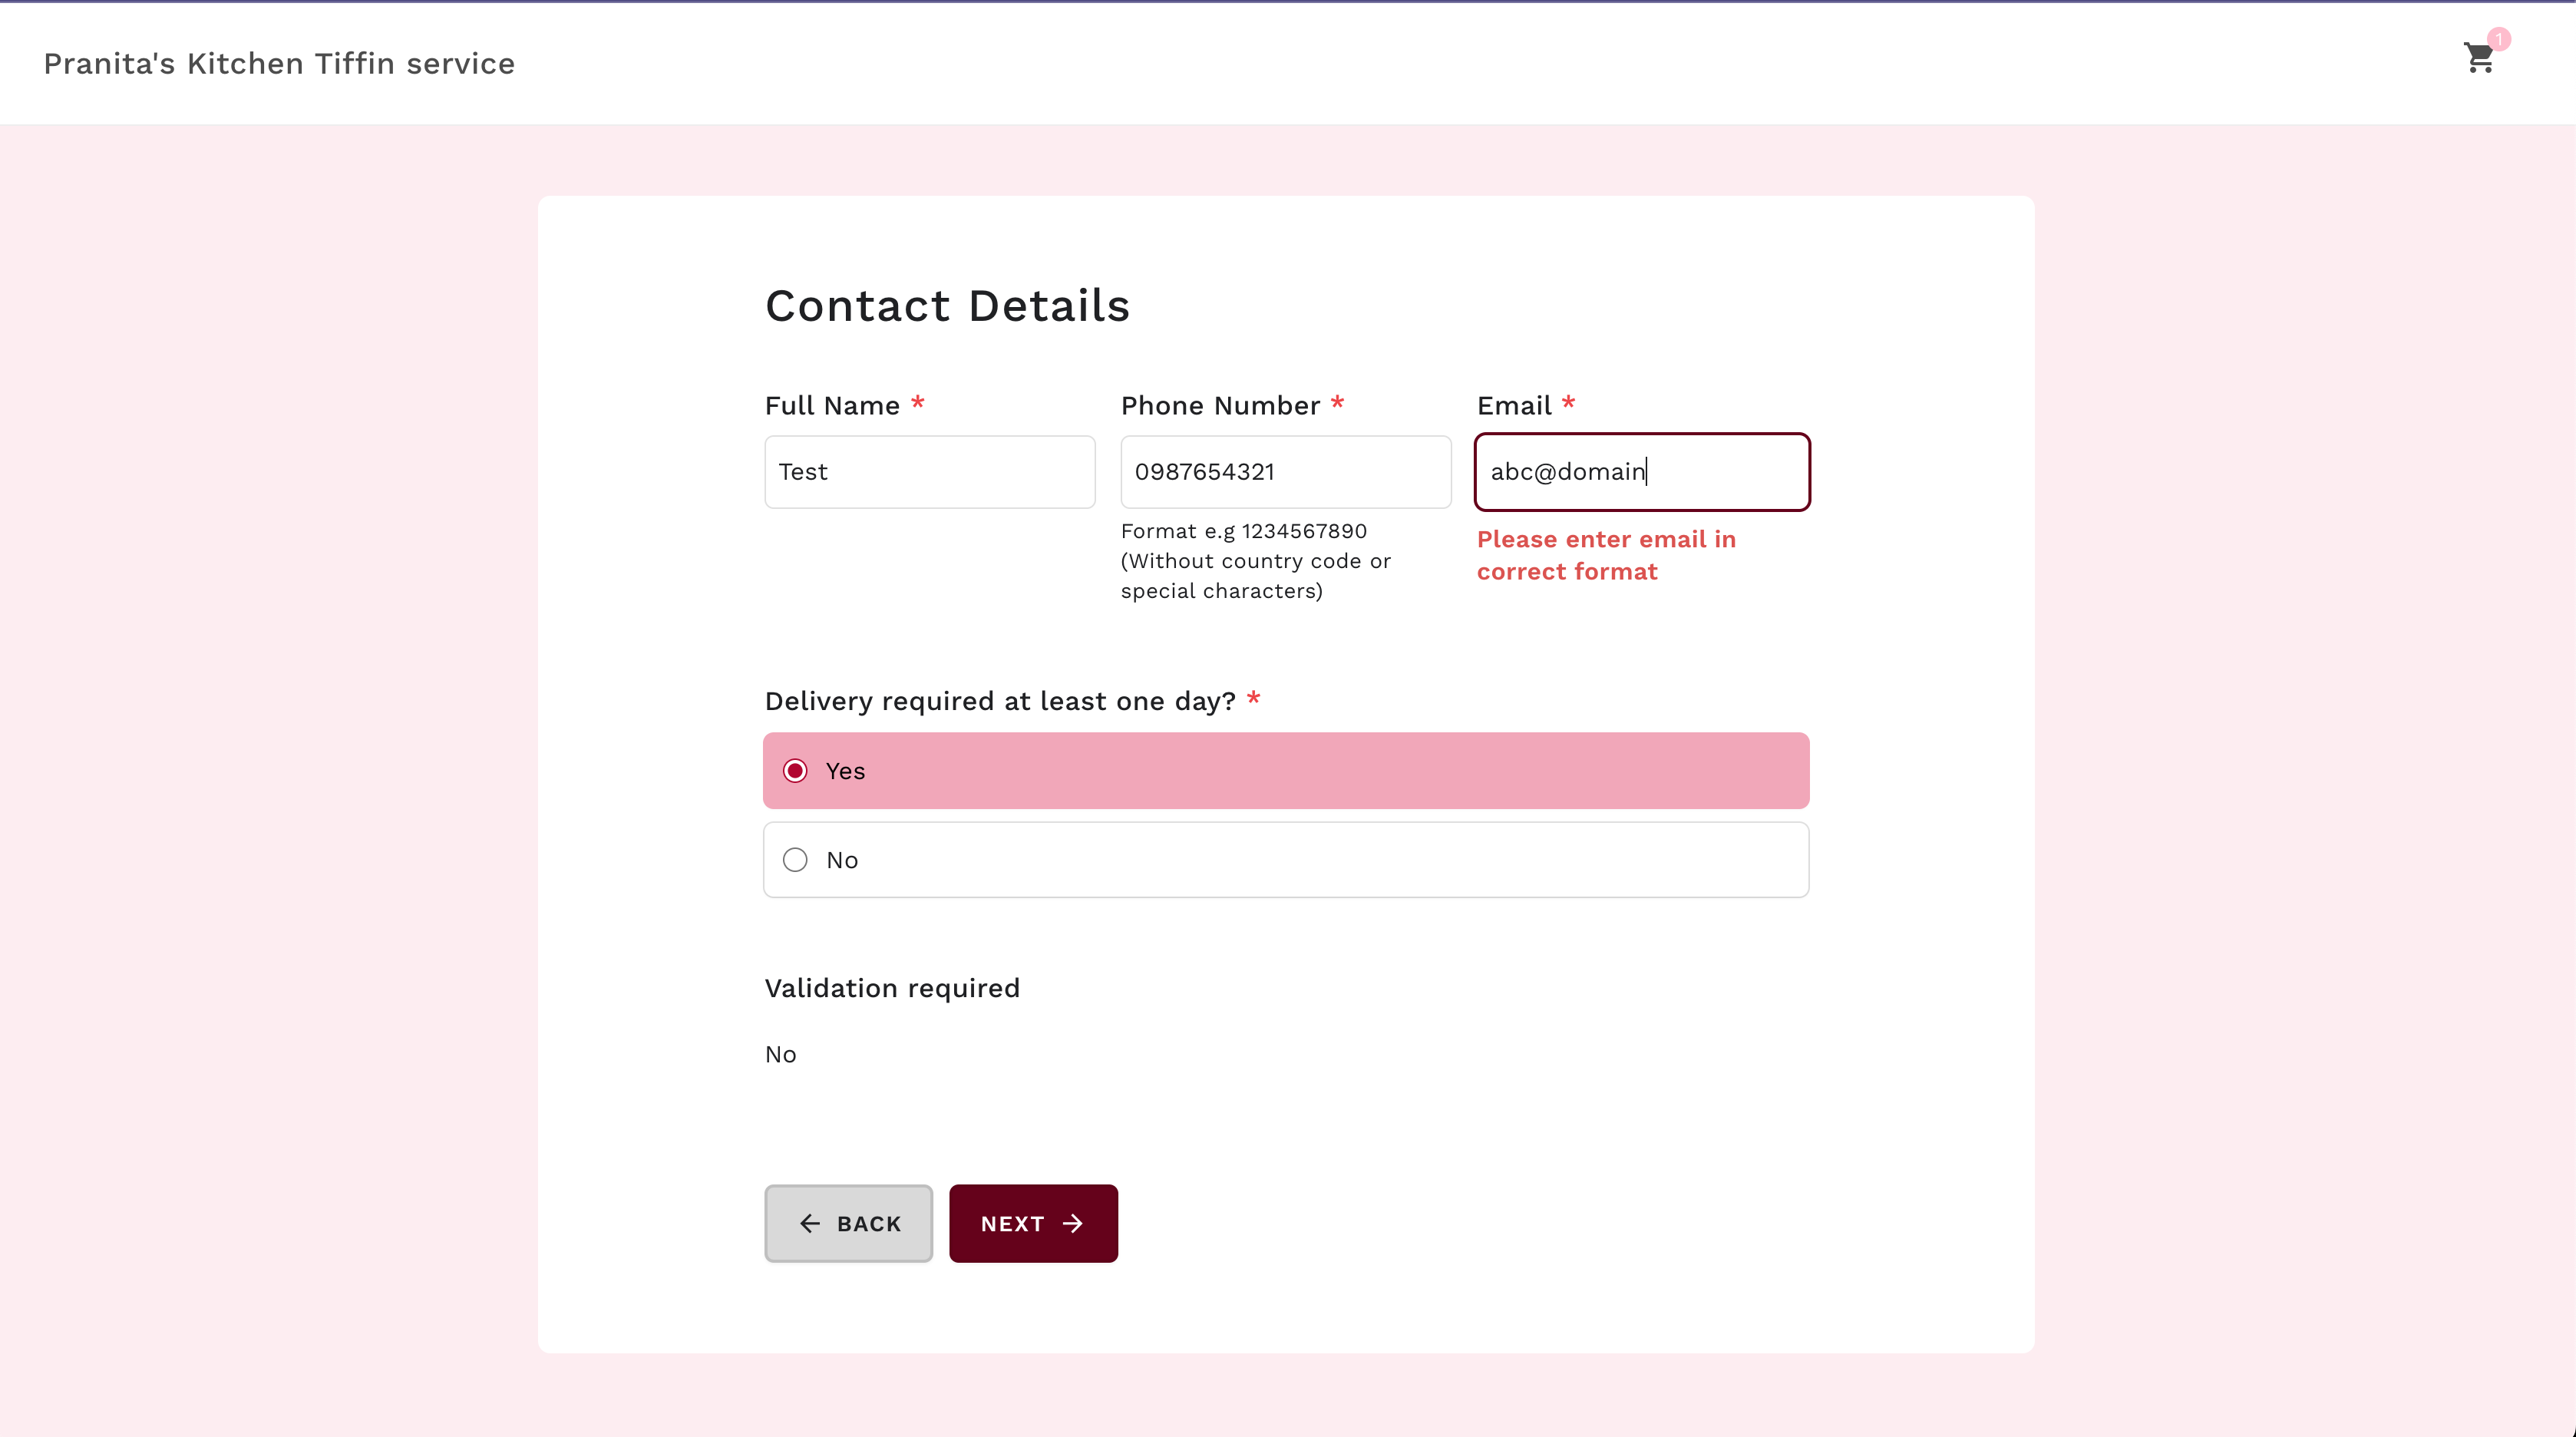Click the cart item count badge
The image size is (2576, 1437).
tap(2499, 39)
